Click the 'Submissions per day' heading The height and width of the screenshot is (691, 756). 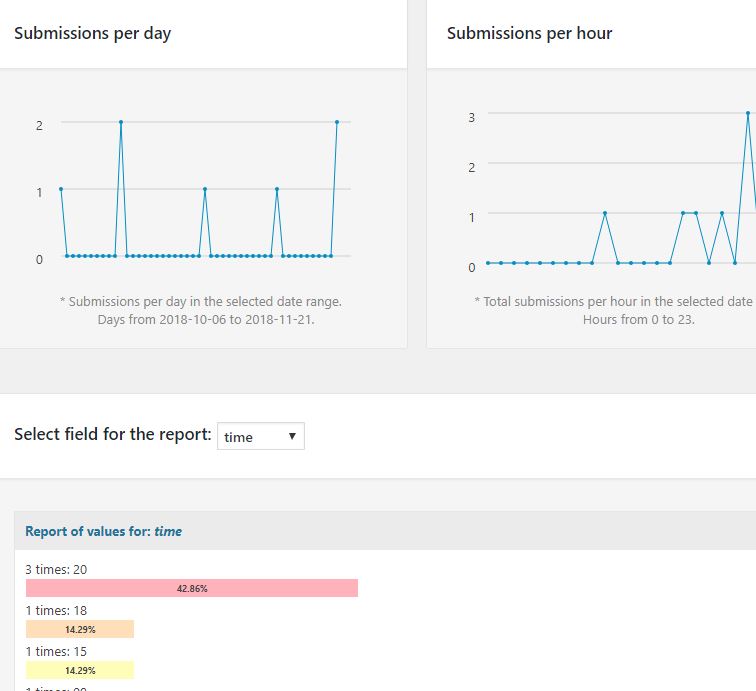pos(93,33)
